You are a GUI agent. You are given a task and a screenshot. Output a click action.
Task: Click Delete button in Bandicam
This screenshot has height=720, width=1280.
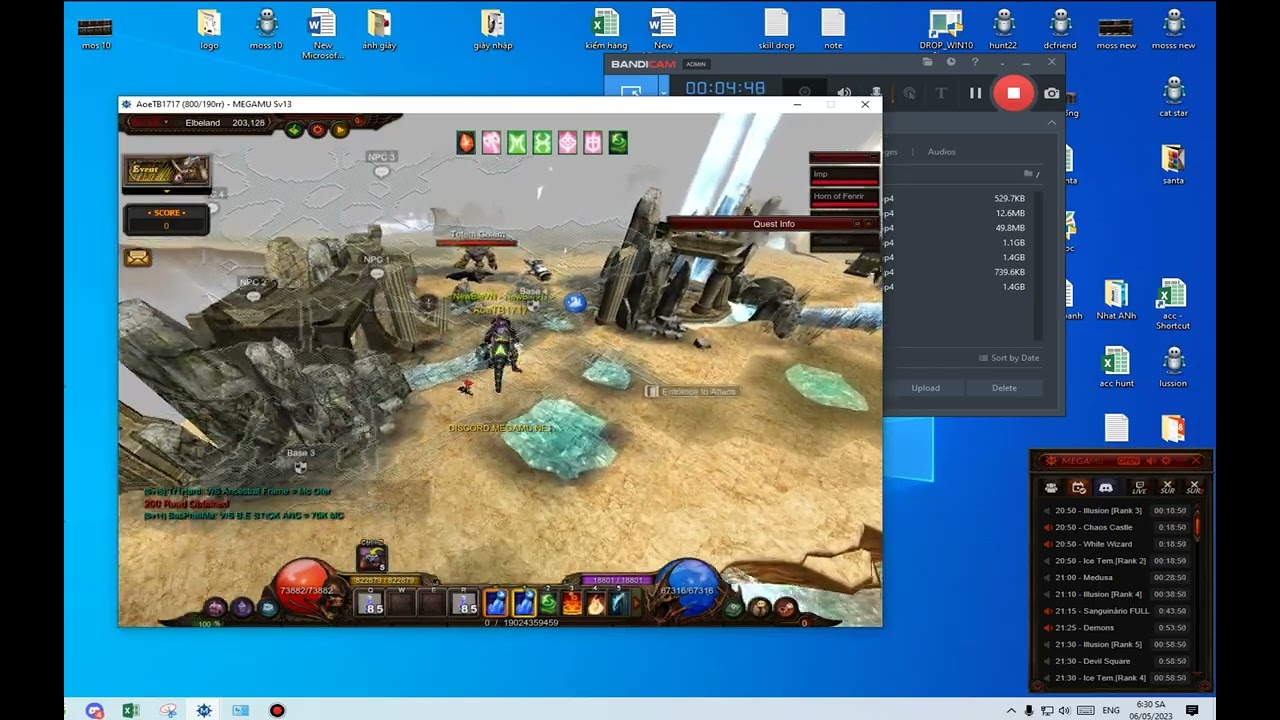click(1004, 388)
